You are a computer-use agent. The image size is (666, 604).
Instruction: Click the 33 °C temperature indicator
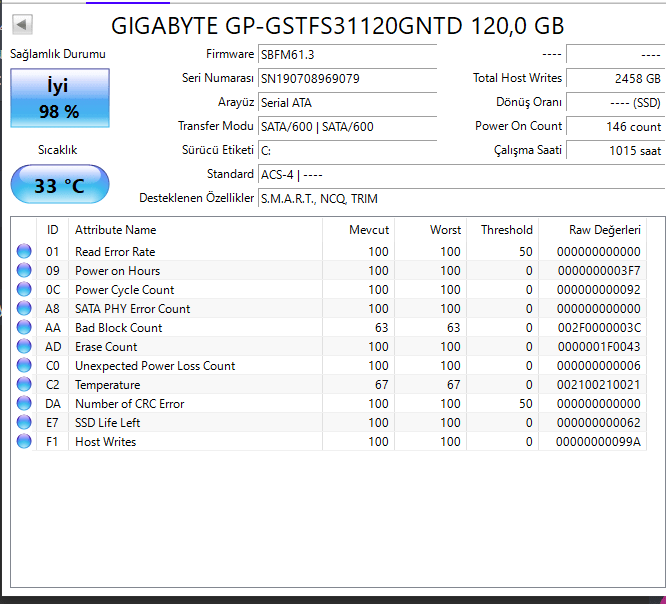pyautogui.click(x=60, y=185)
